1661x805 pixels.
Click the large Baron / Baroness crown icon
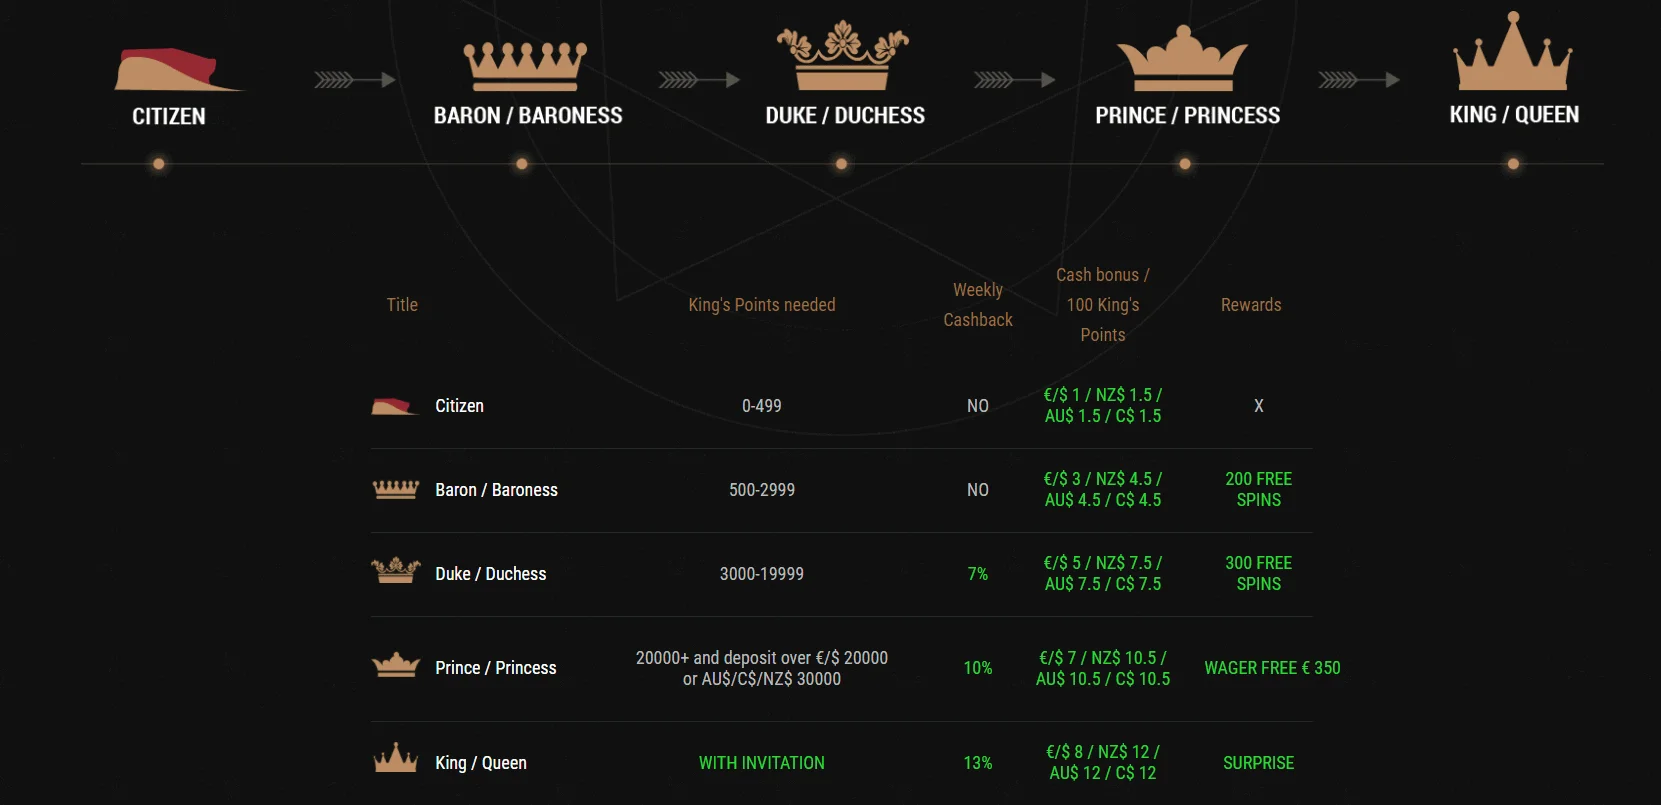pos(525,66)
